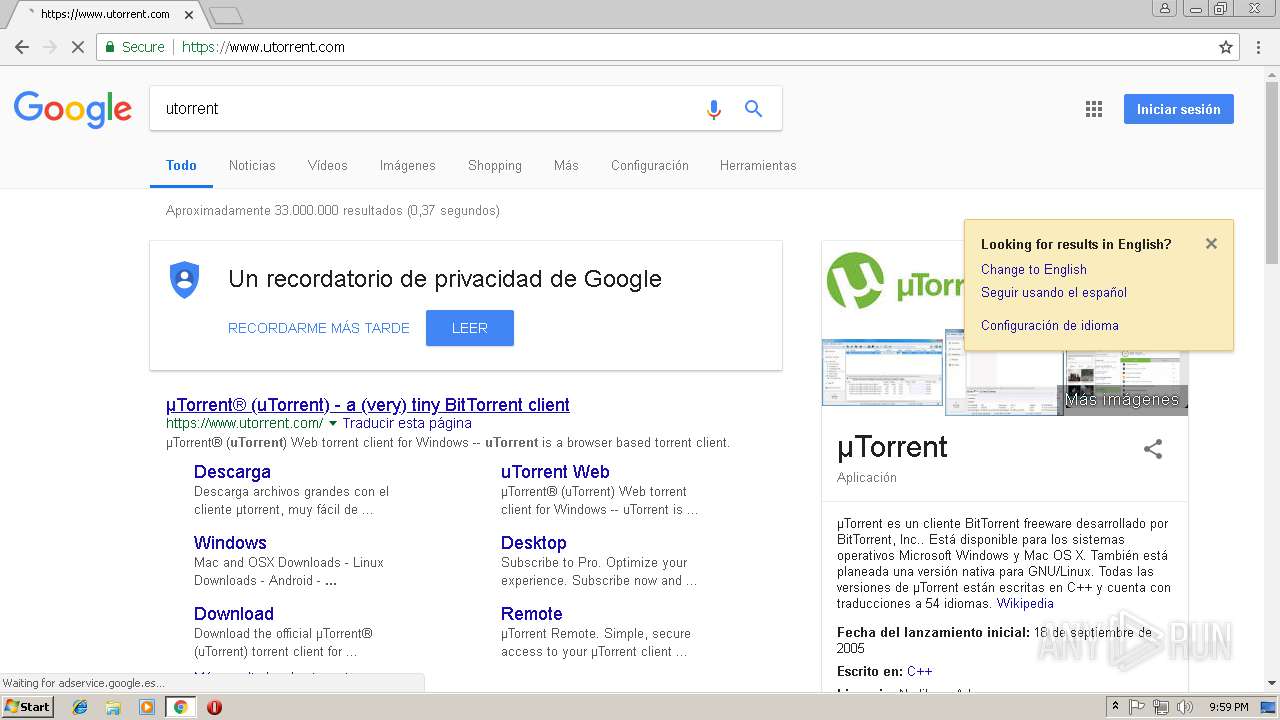Show hidden system tray icons
Viewport: 1280px width, 720px height.
1115,707
